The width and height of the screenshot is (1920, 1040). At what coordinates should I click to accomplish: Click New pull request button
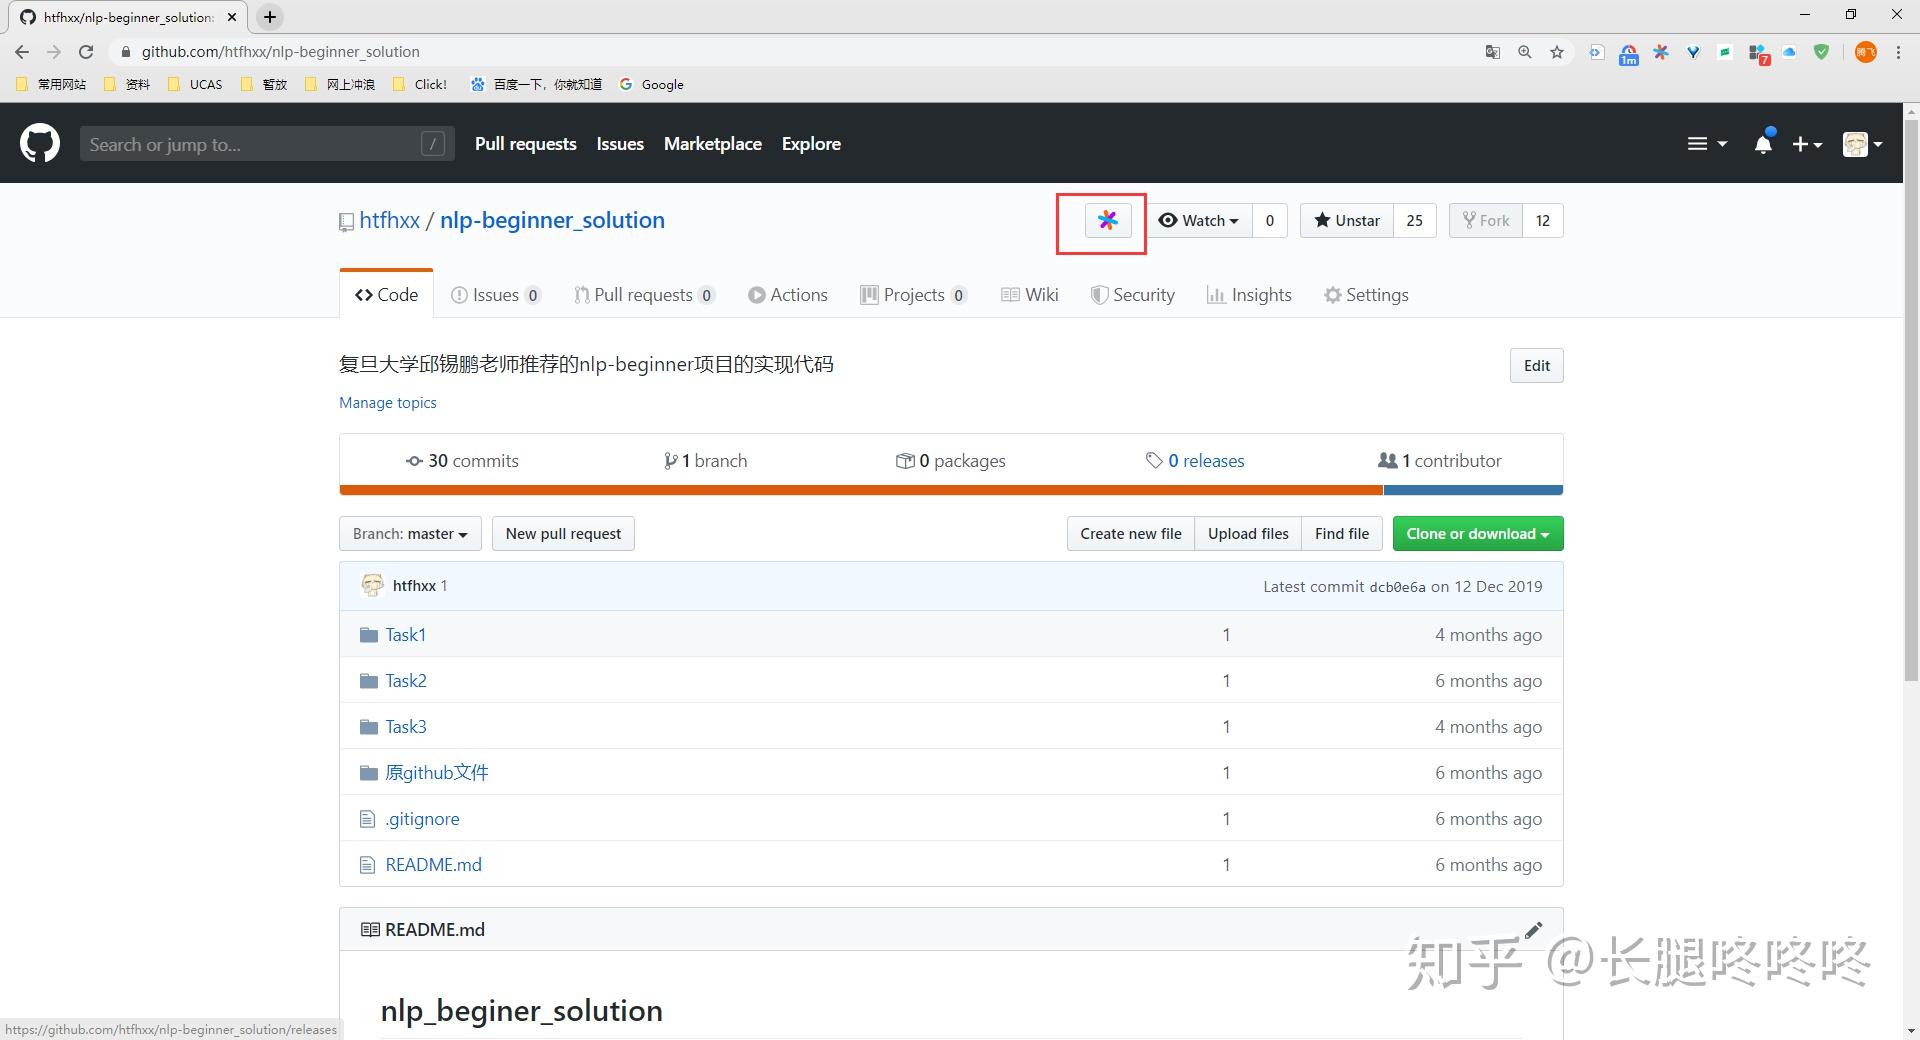coord(563,533)
